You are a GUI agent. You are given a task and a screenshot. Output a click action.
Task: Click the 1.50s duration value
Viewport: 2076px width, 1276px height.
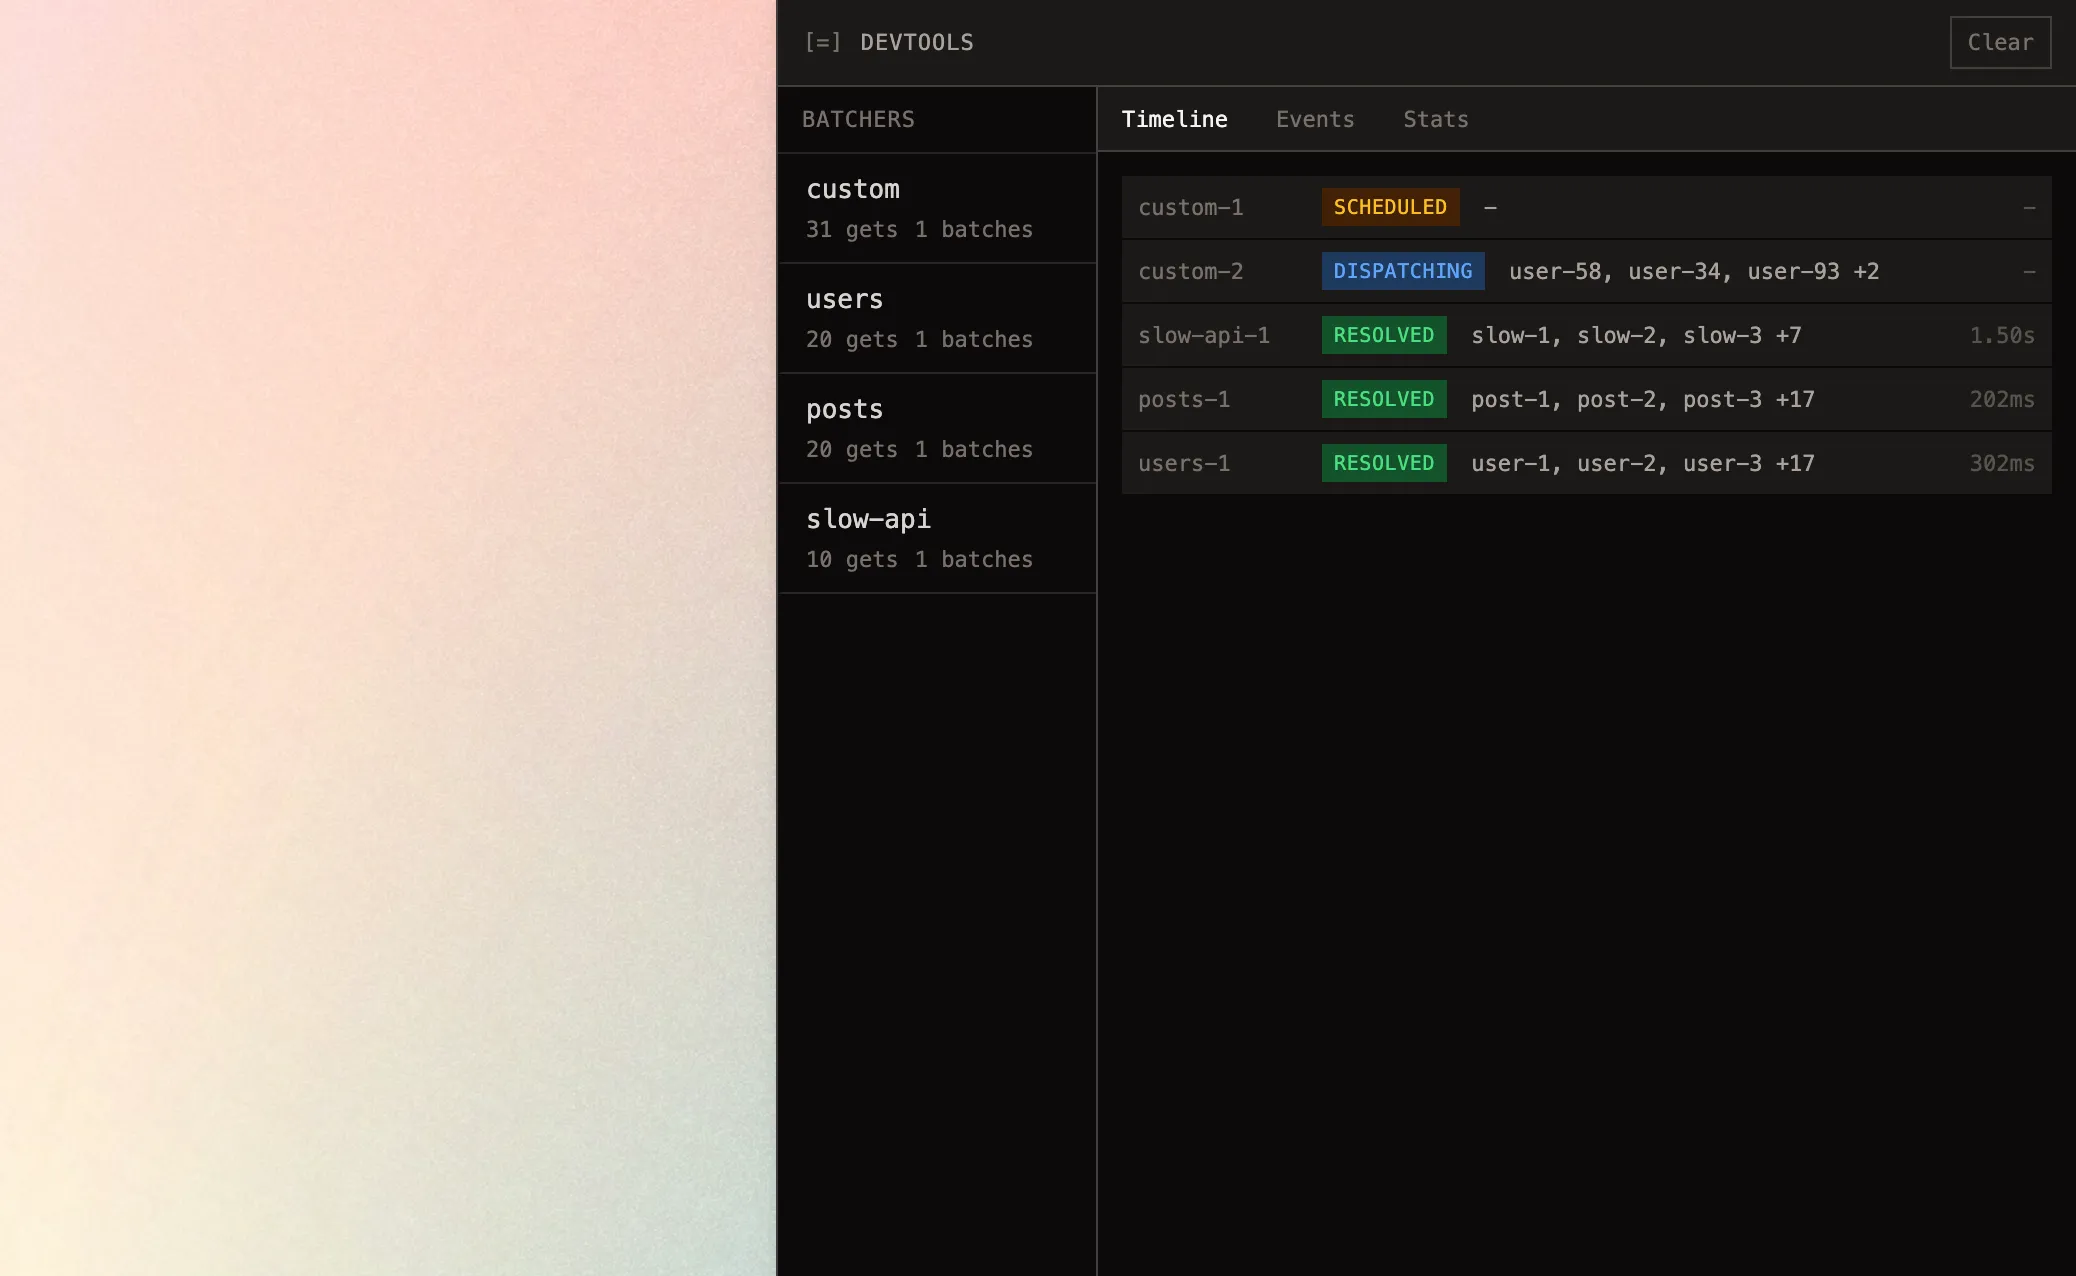click(2002, 335)
